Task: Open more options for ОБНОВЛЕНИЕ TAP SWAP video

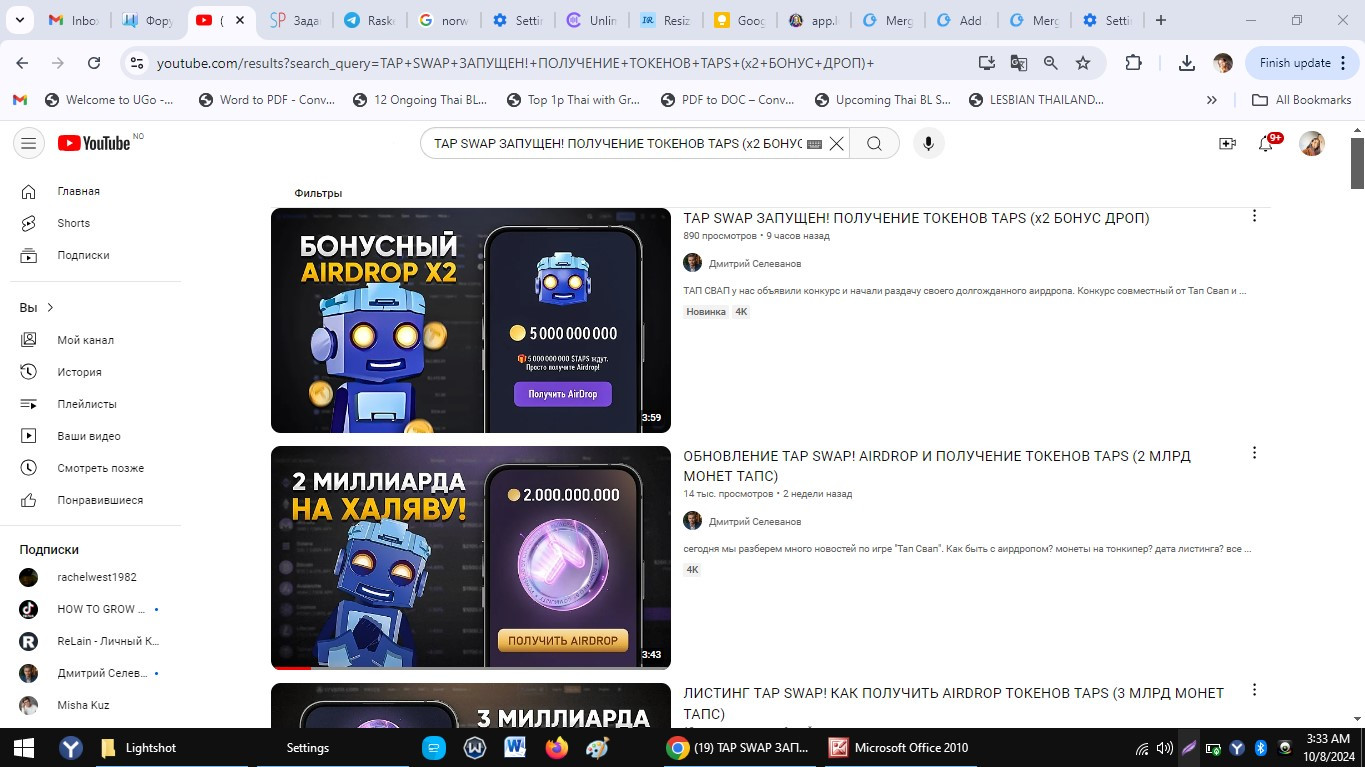Action: (1254, 453)
